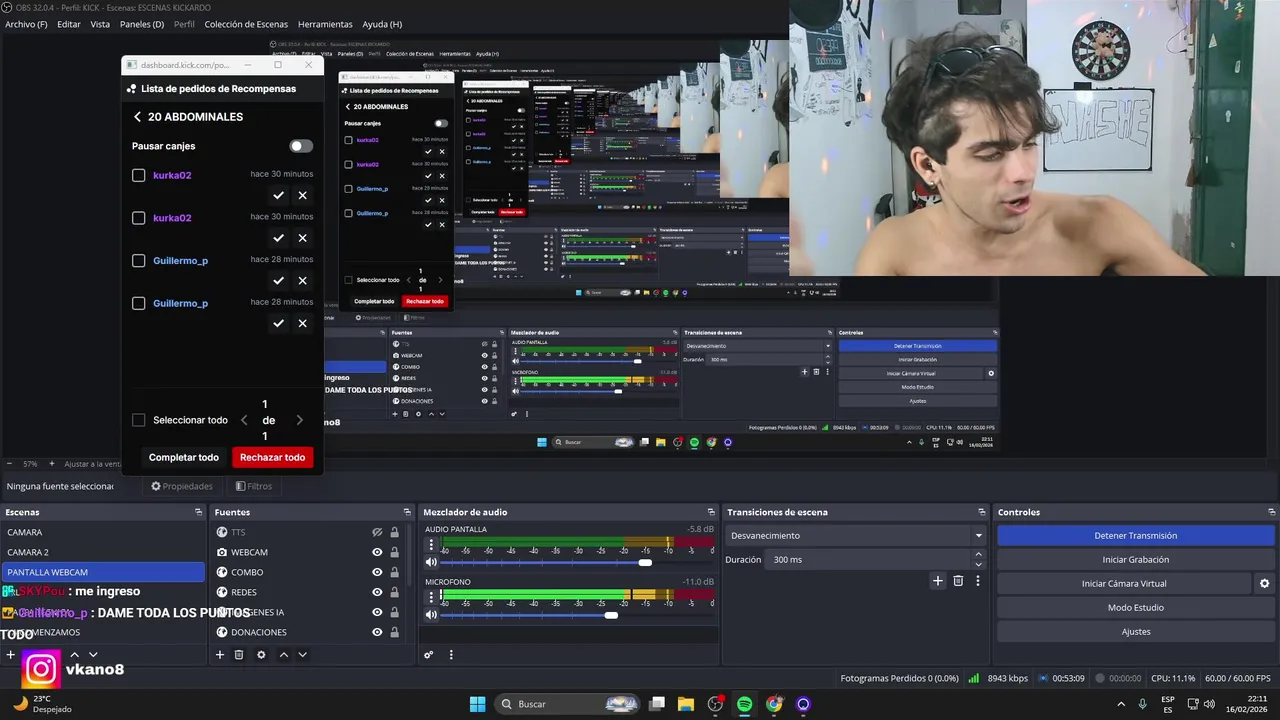Viewport: 1280px width, 720px height.
Task: Open AUDIO PANTALLA three-dot options menu
Action: coord(431,545)
